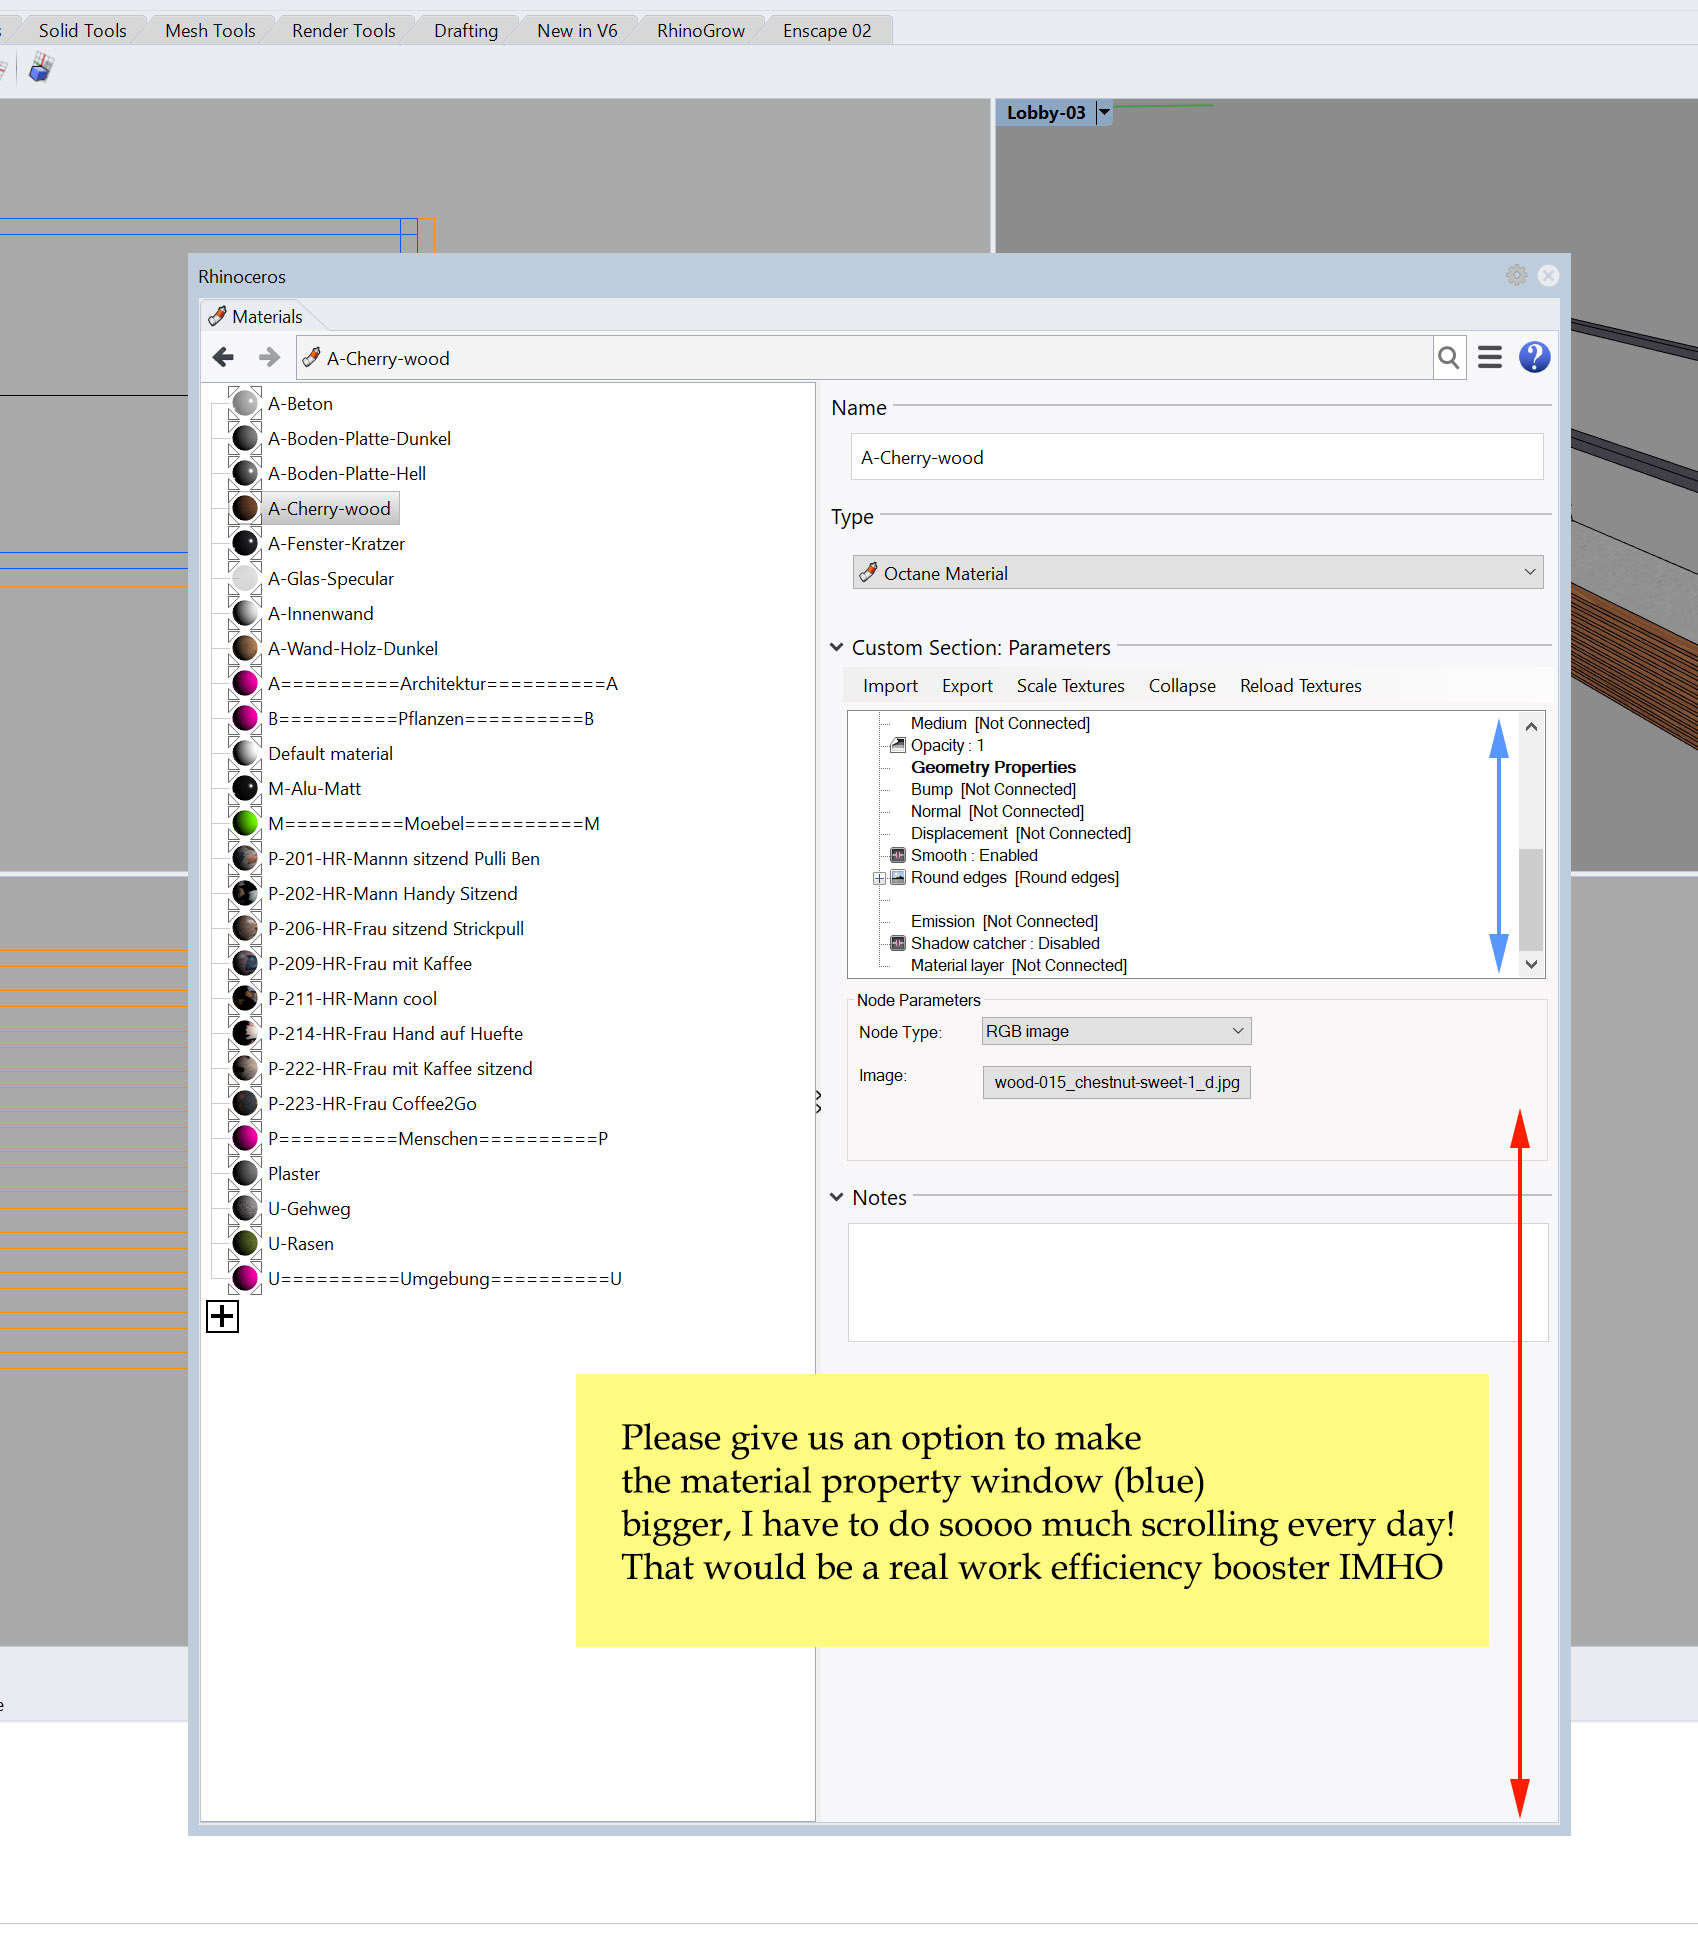
Task: Open the blue help question mark
Action: pos(1534,357)
